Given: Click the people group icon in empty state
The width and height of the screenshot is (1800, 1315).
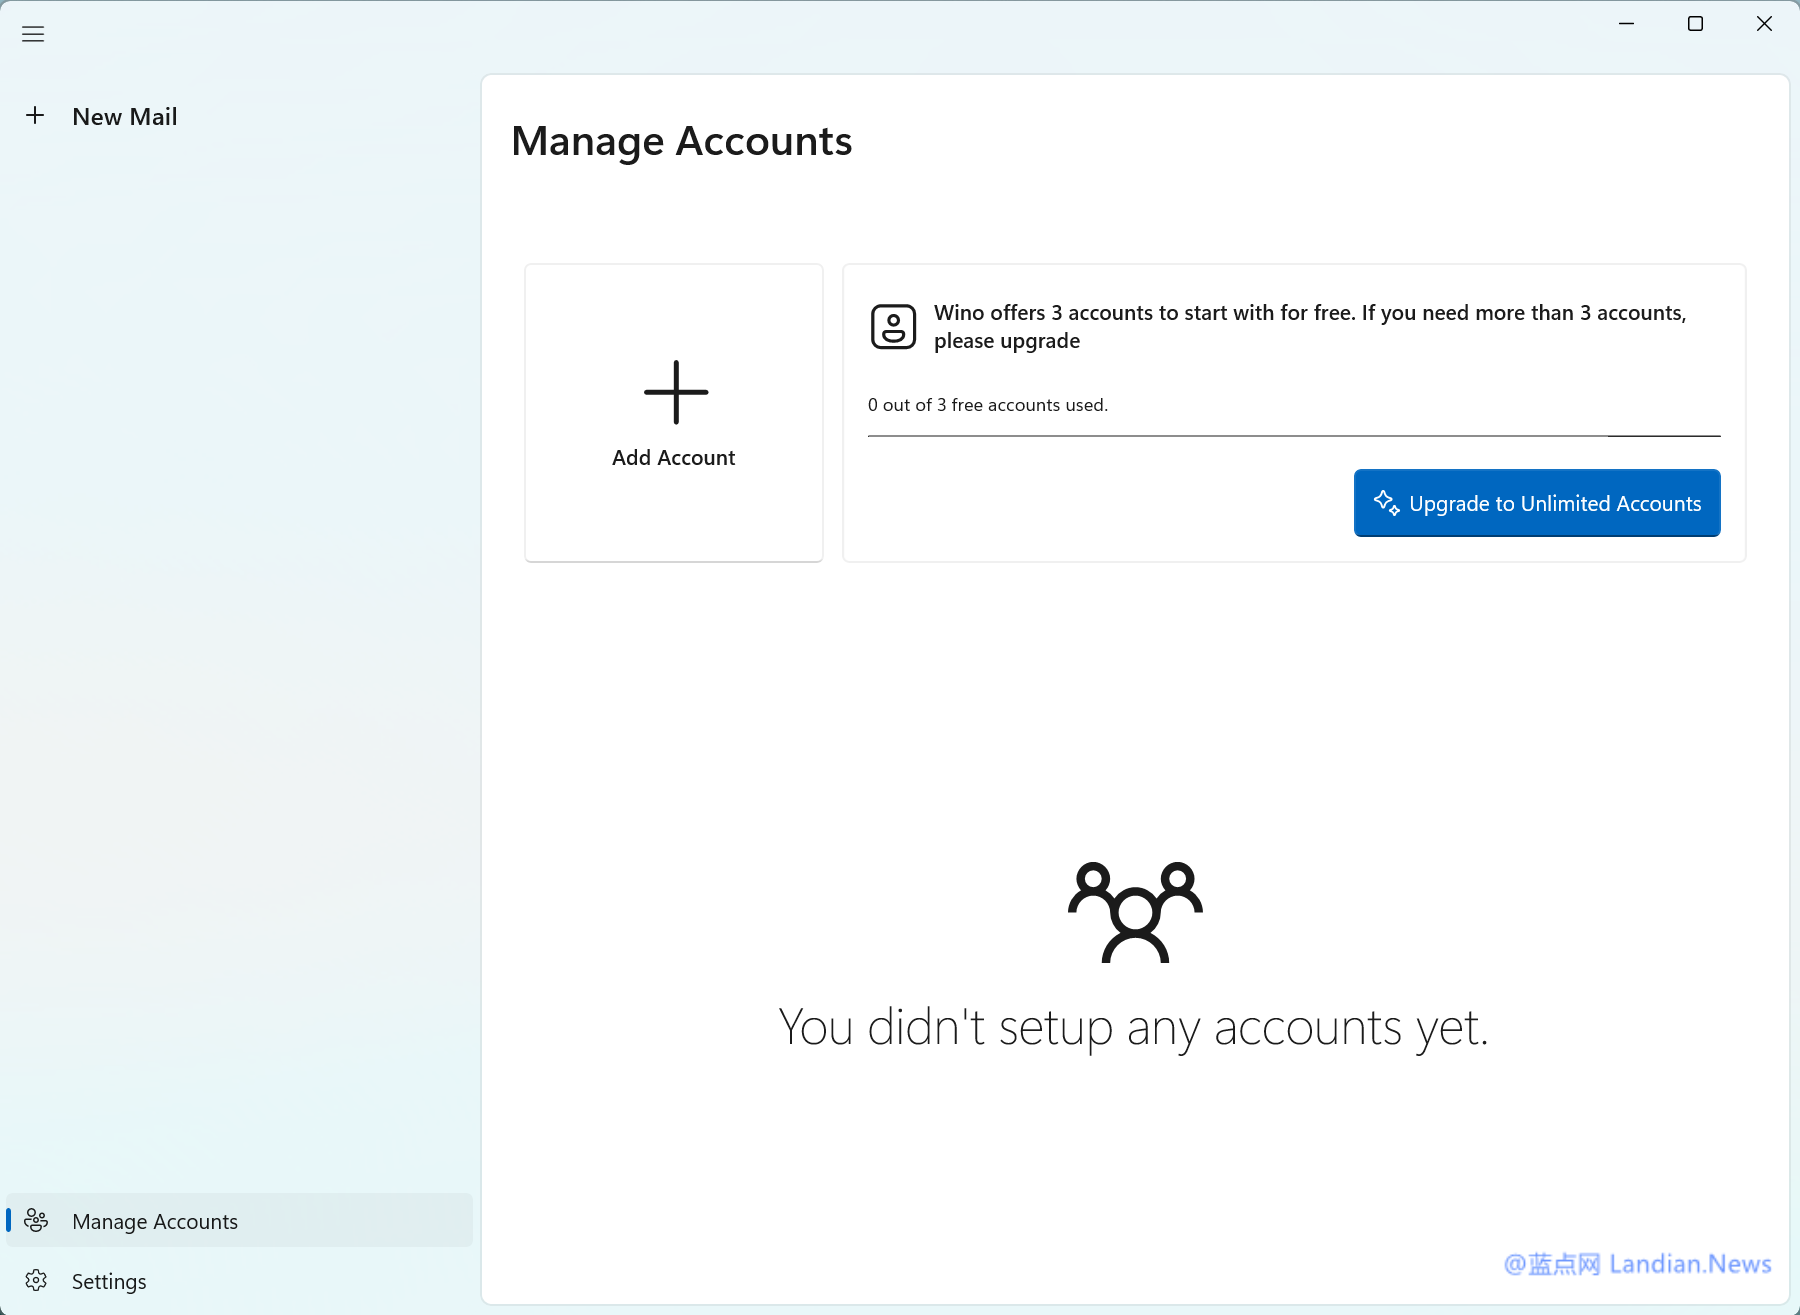Looking at the screenshot, I should pyautogui.click(x=1135, y=912).
